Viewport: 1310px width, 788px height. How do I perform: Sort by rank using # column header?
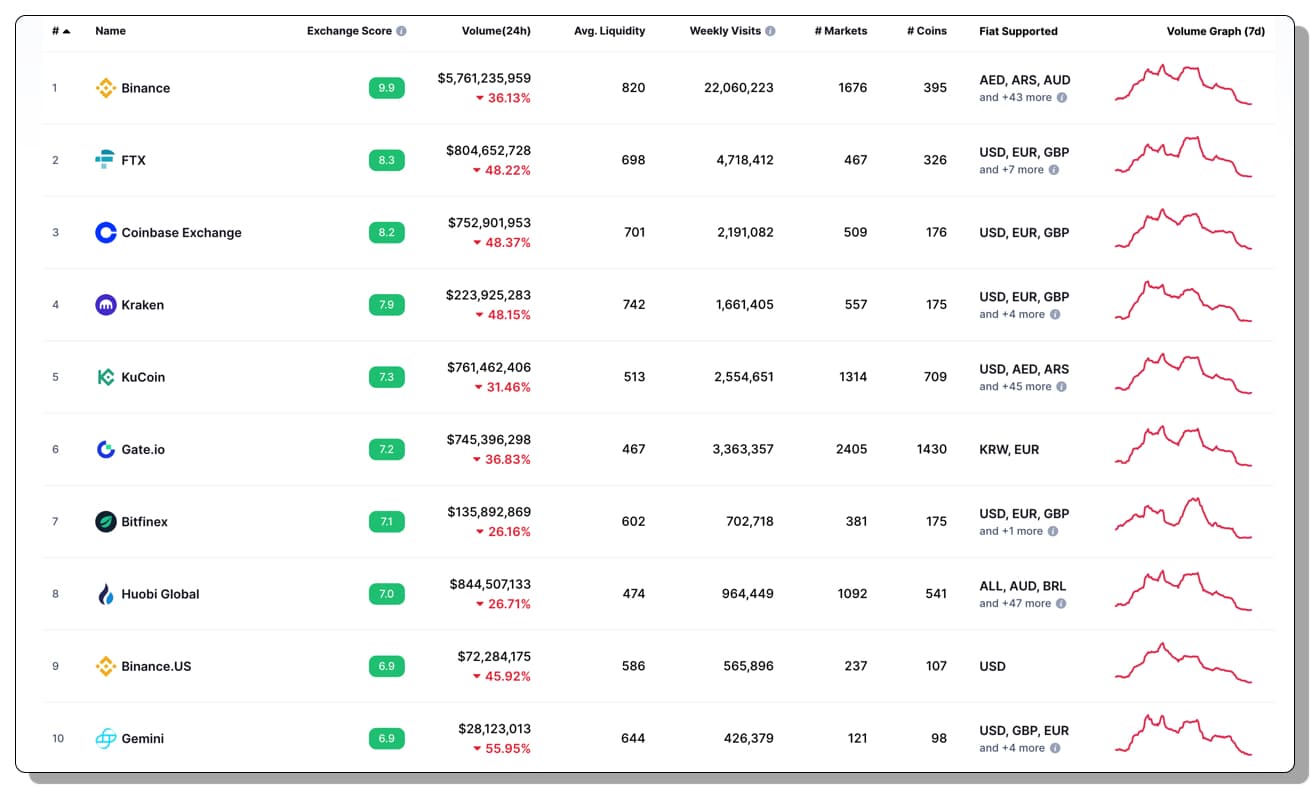click(x=61, y=31)
